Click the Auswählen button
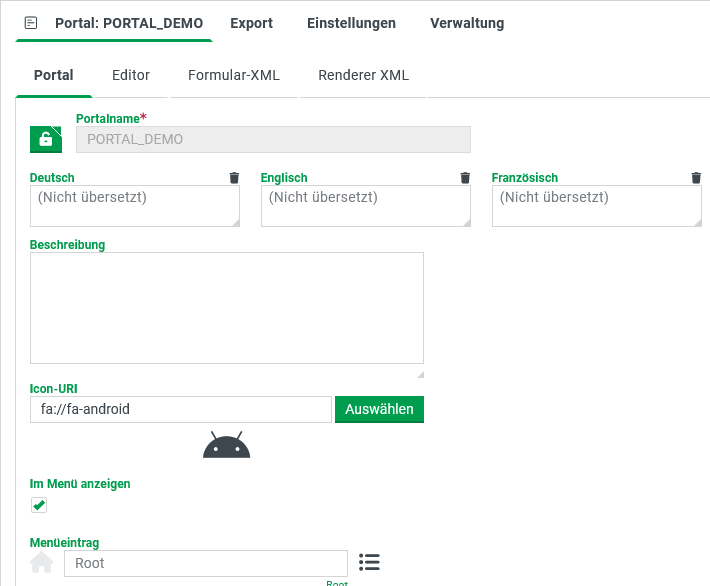 [x=379, y=409]
